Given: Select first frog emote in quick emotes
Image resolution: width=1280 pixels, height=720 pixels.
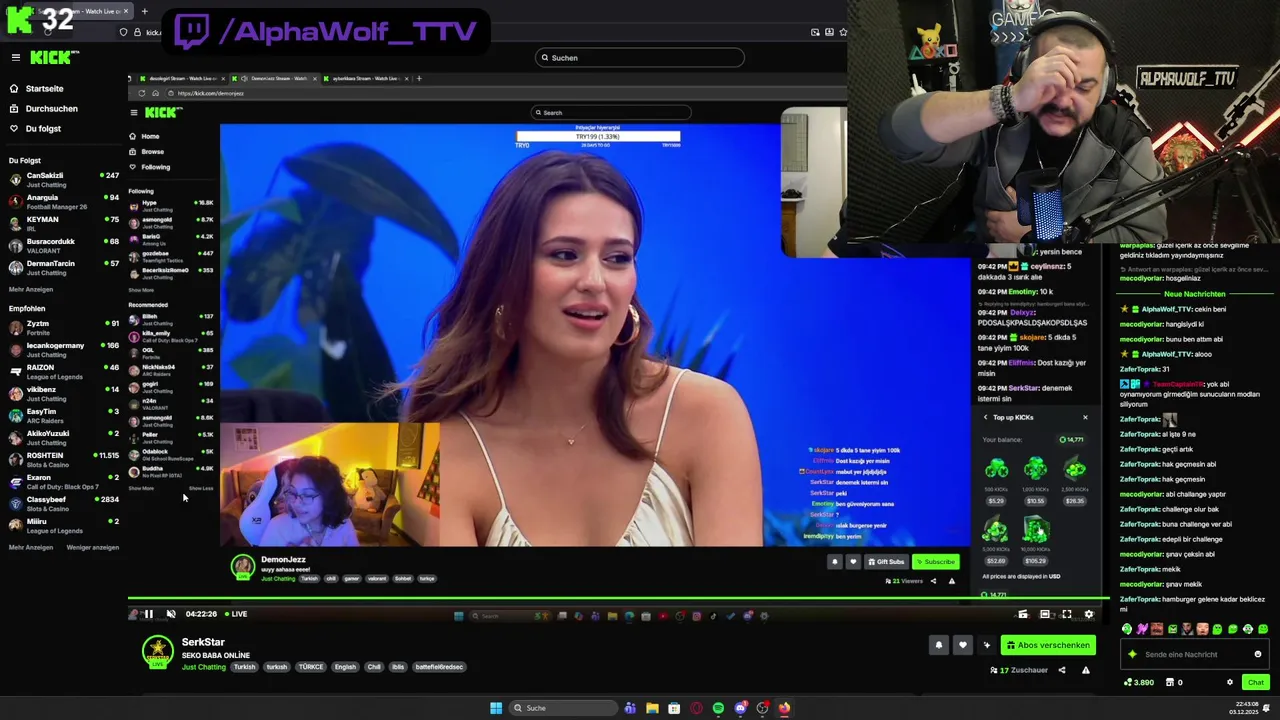Looking at the screenshot, I should point(1128,629).
